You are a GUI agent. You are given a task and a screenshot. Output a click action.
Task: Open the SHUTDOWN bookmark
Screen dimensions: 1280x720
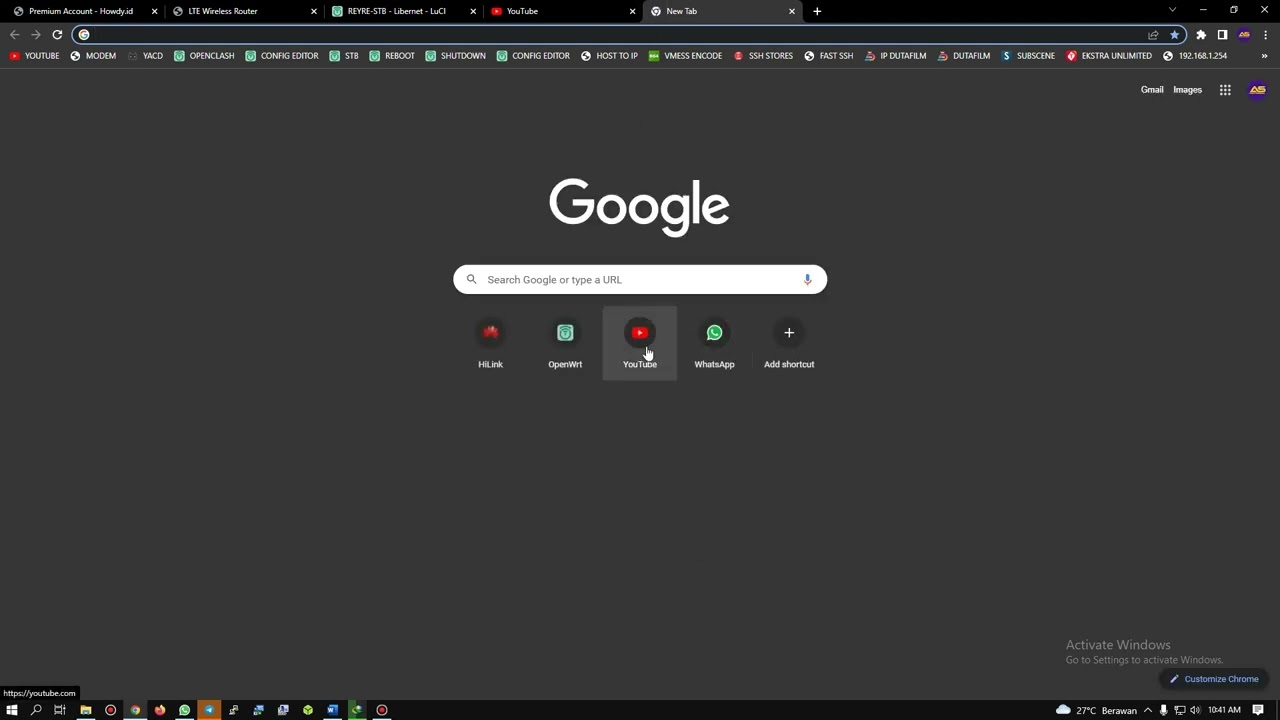pos(455,56)
